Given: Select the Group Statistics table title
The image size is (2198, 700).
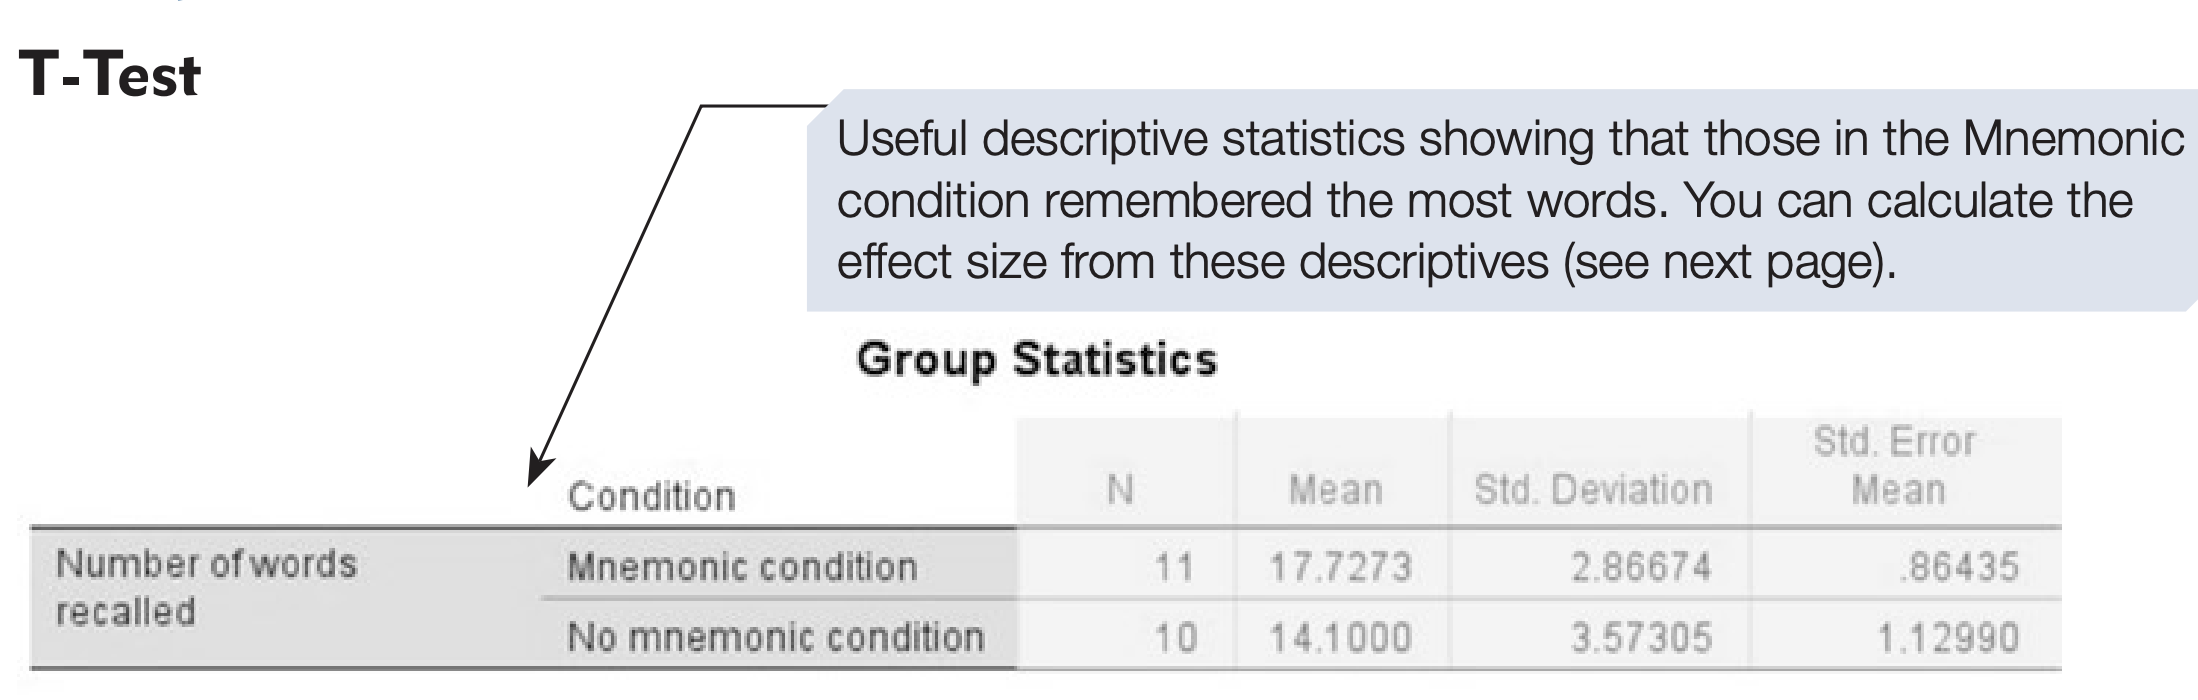Looking at the screenshot, I should pyautogui.click(x=1036, y=360).
